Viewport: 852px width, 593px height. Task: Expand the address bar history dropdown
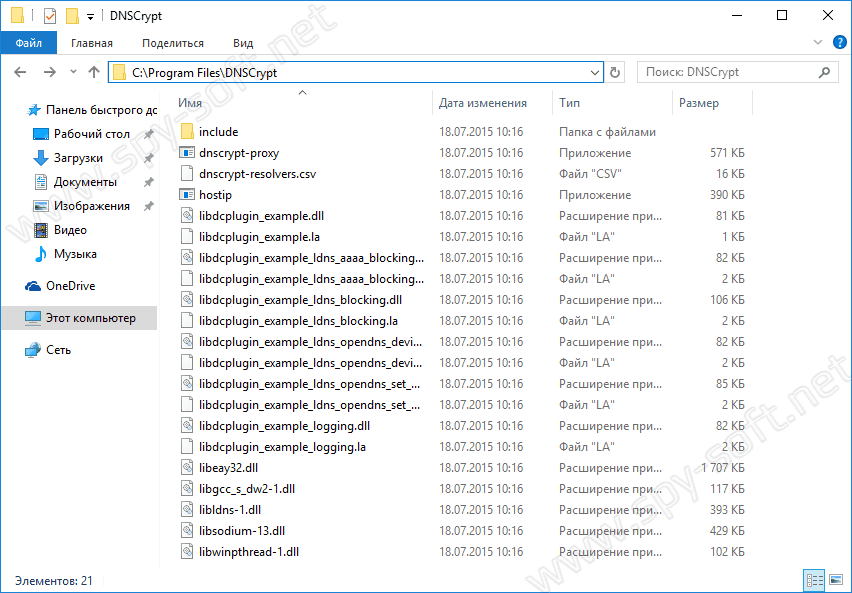594,72
